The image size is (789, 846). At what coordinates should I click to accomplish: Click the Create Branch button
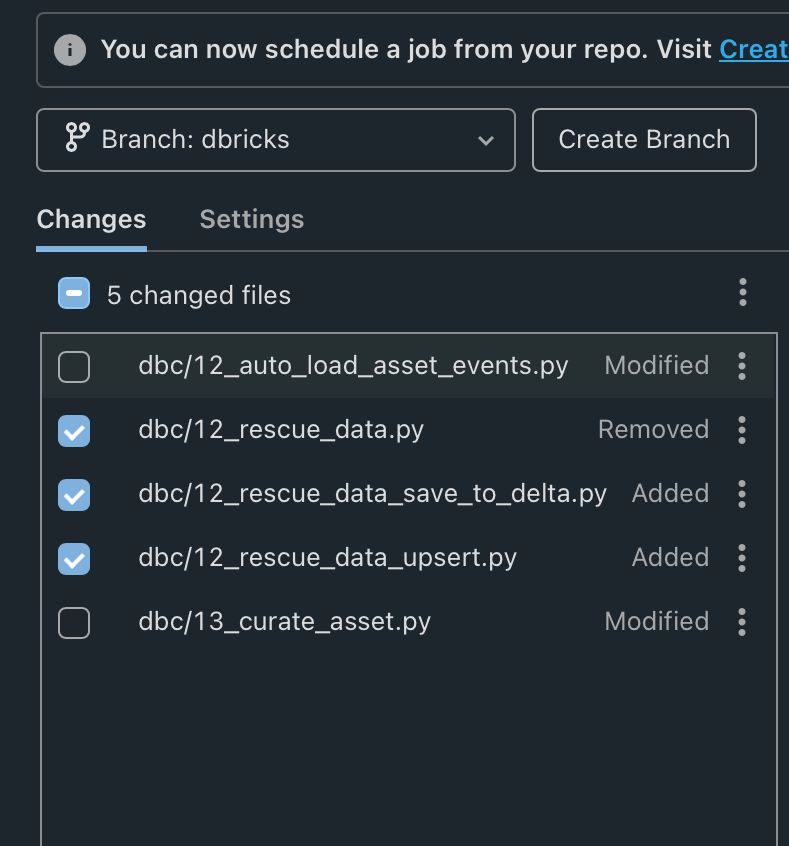(644, 140)
